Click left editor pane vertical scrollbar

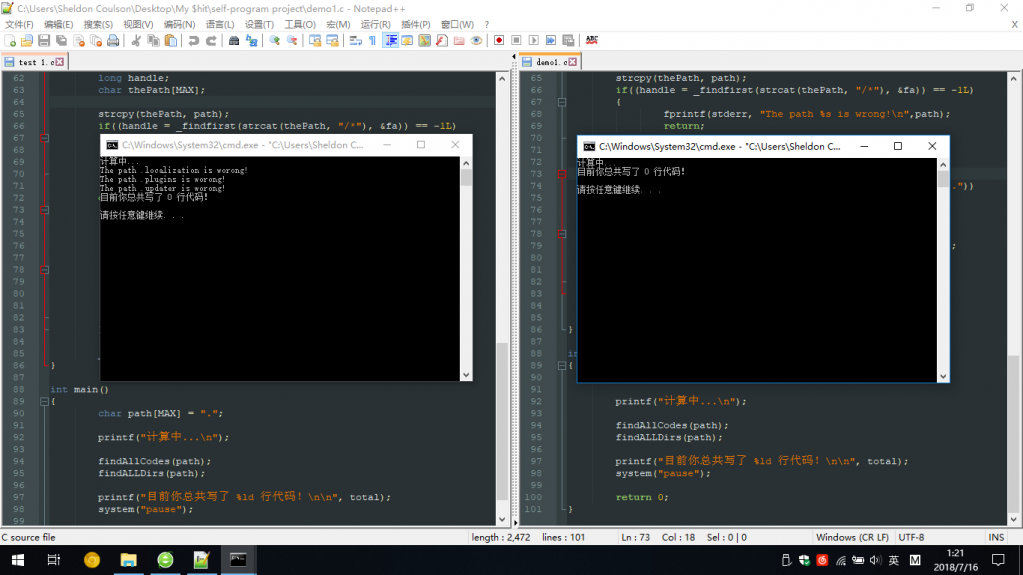coord(502,420)
